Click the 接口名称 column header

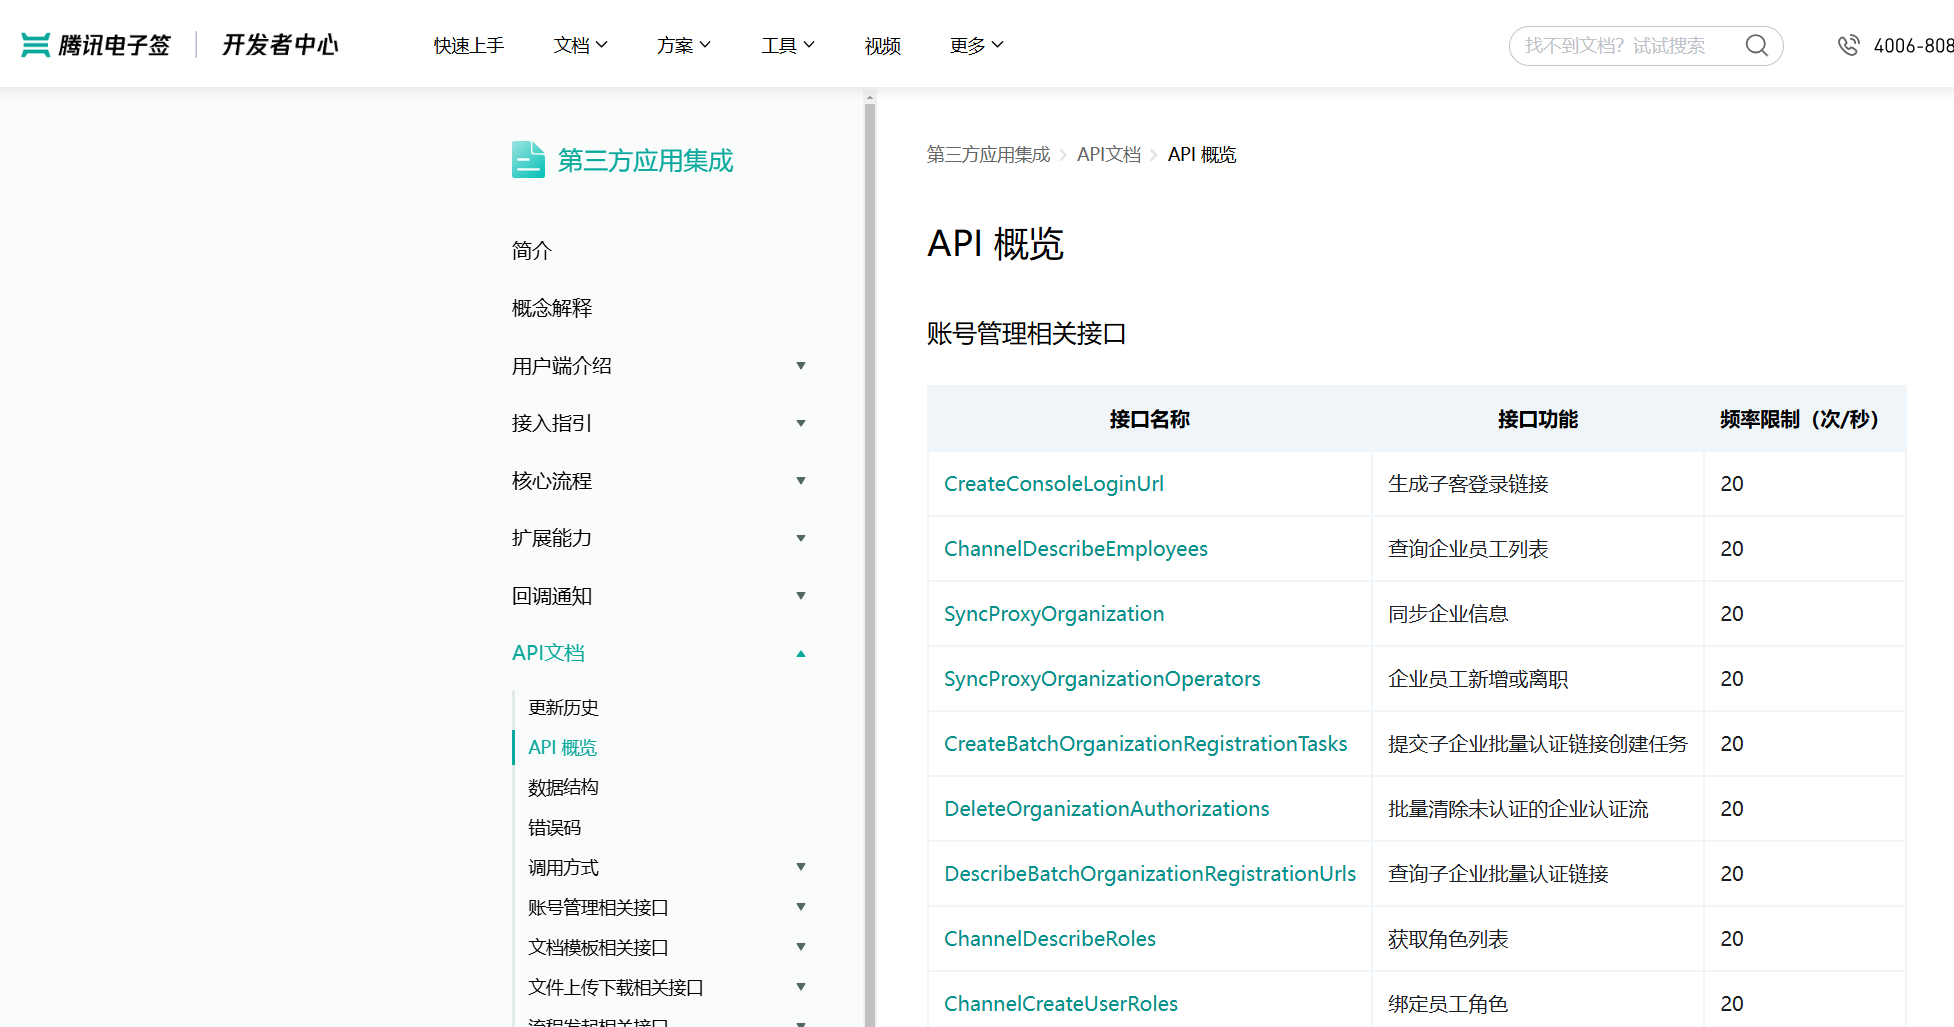[1149, 419]
